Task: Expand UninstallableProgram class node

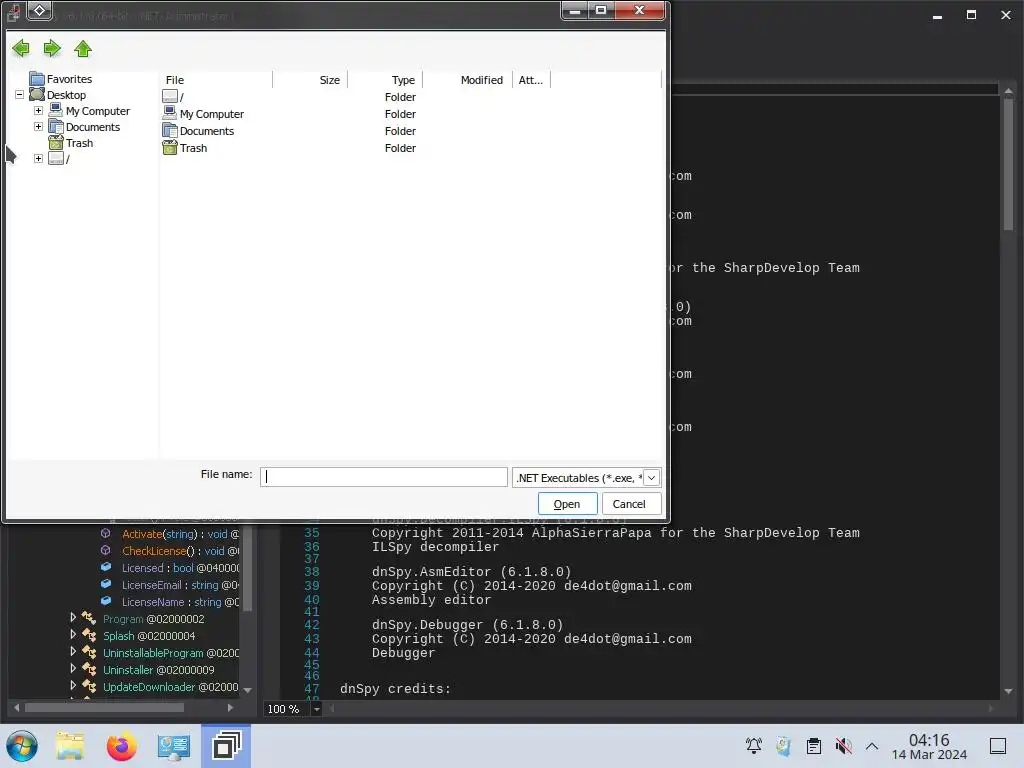Action: click(x=73, y=651)
